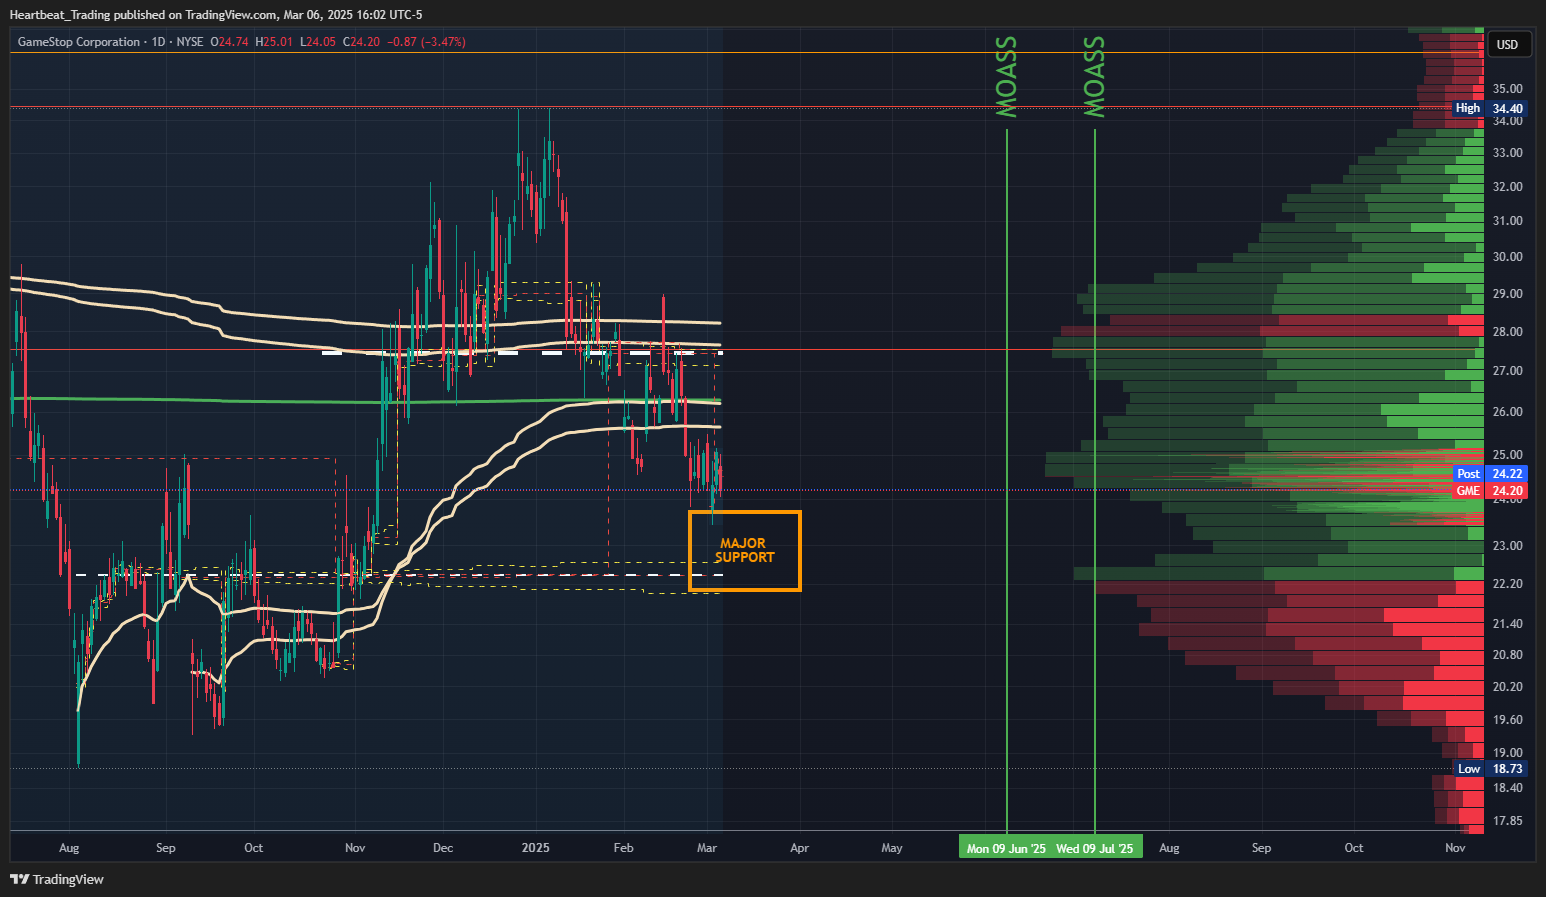Click the 35.00 price axis label
The width and height of the screenshot is (1546, 897).
point(1507,89)
